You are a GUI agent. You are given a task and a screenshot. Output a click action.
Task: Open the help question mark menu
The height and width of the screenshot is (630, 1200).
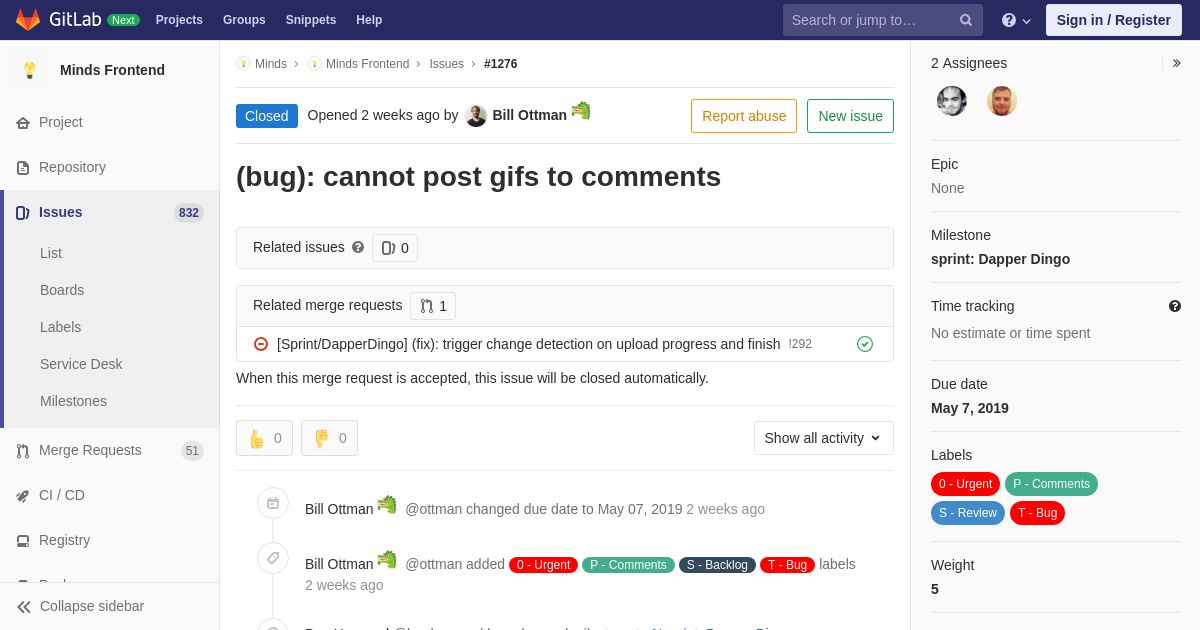click(1016, 20)
